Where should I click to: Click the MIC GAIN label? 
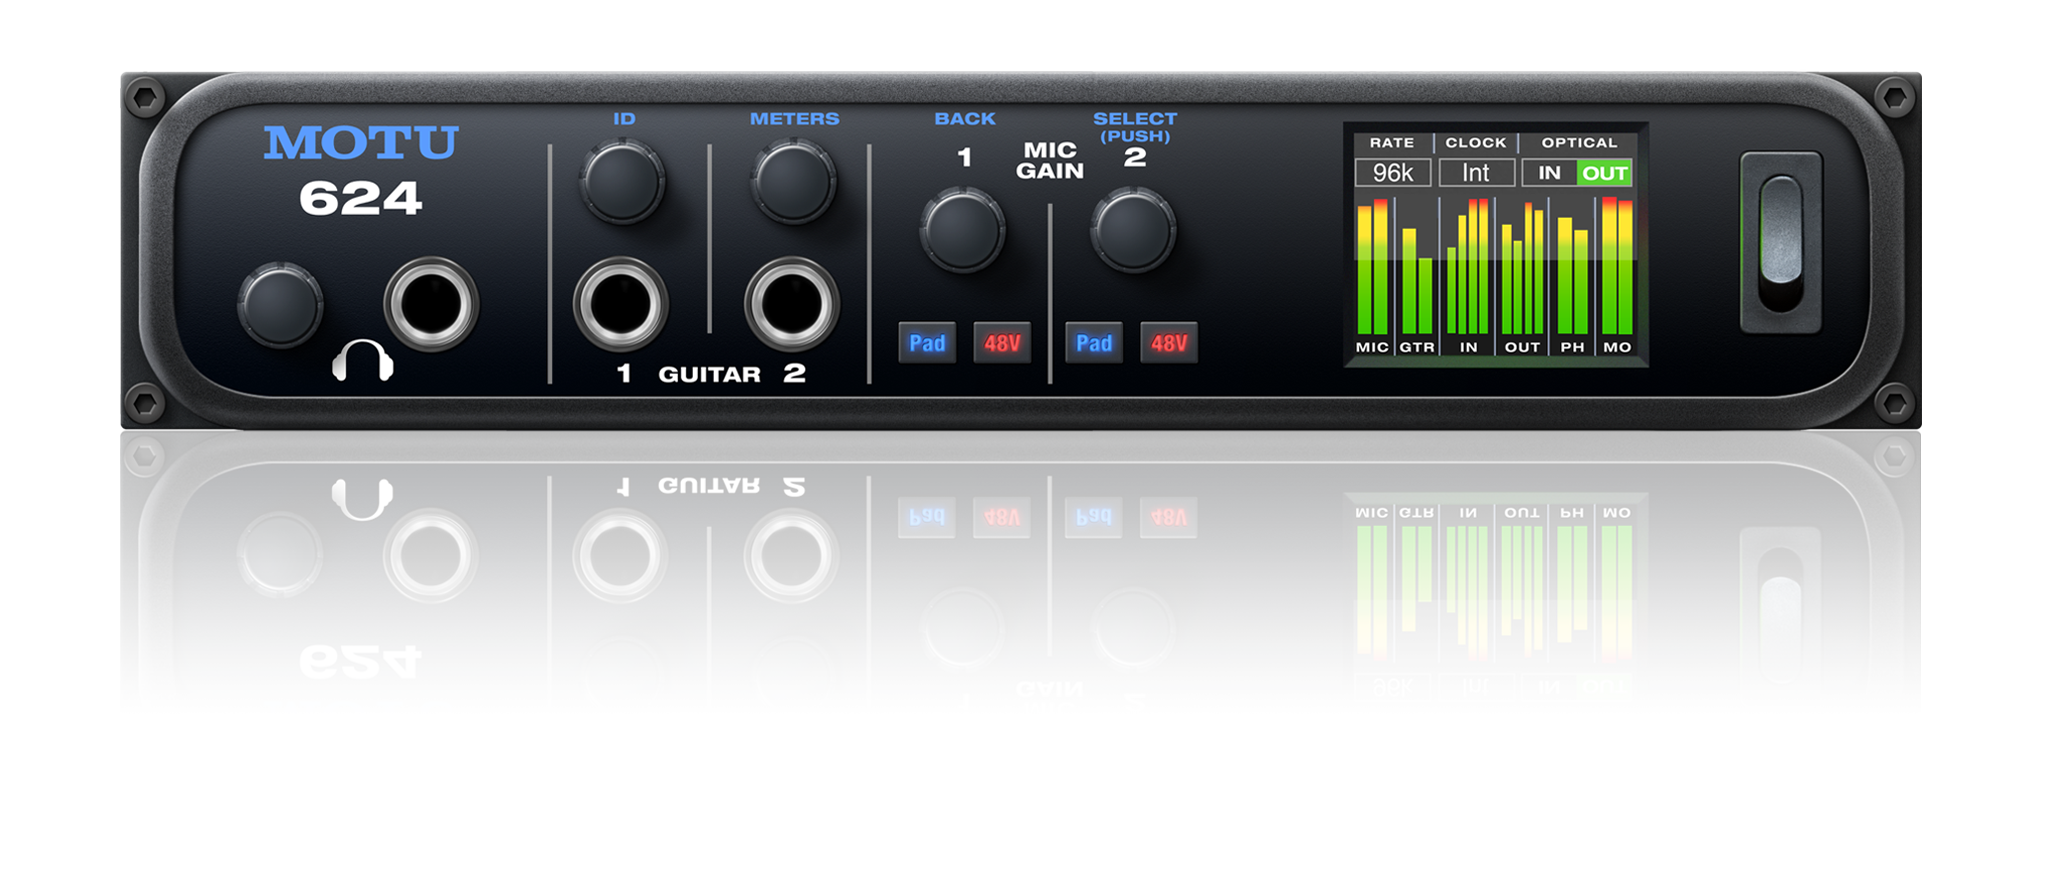click(1050, 161)
